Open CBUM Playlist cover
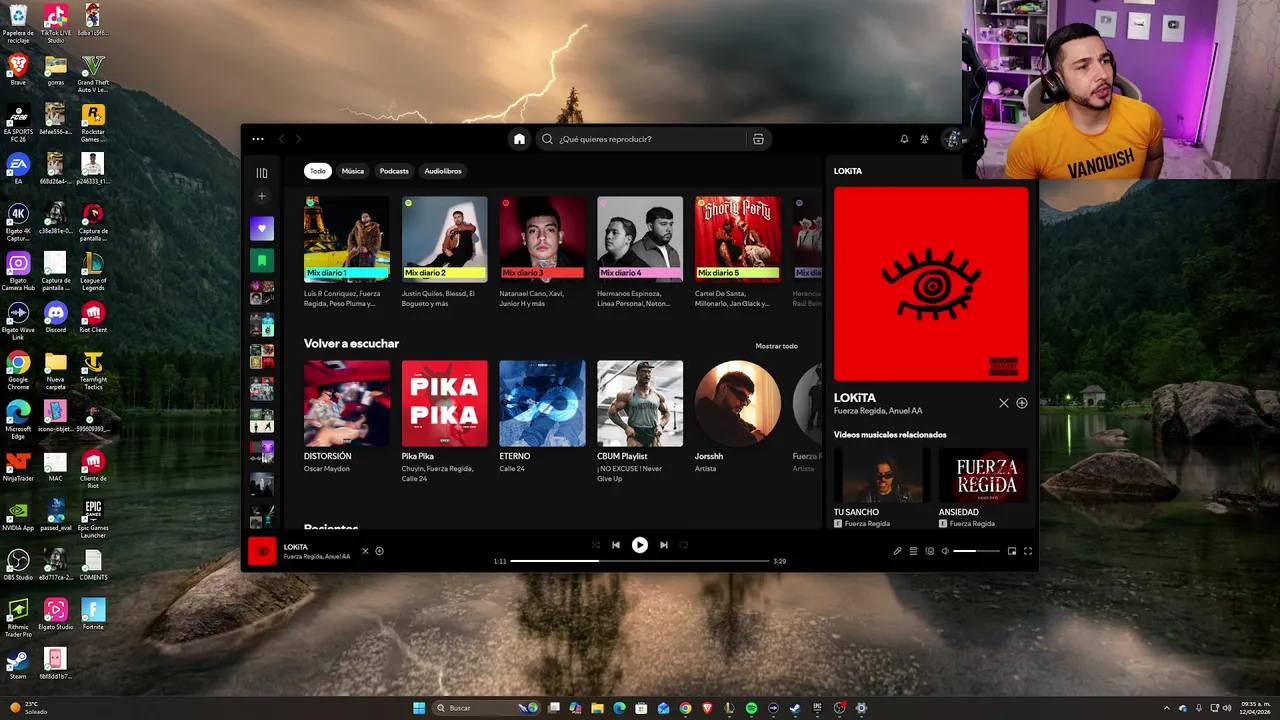The image size is (1280, 720). tap(640, 403)
